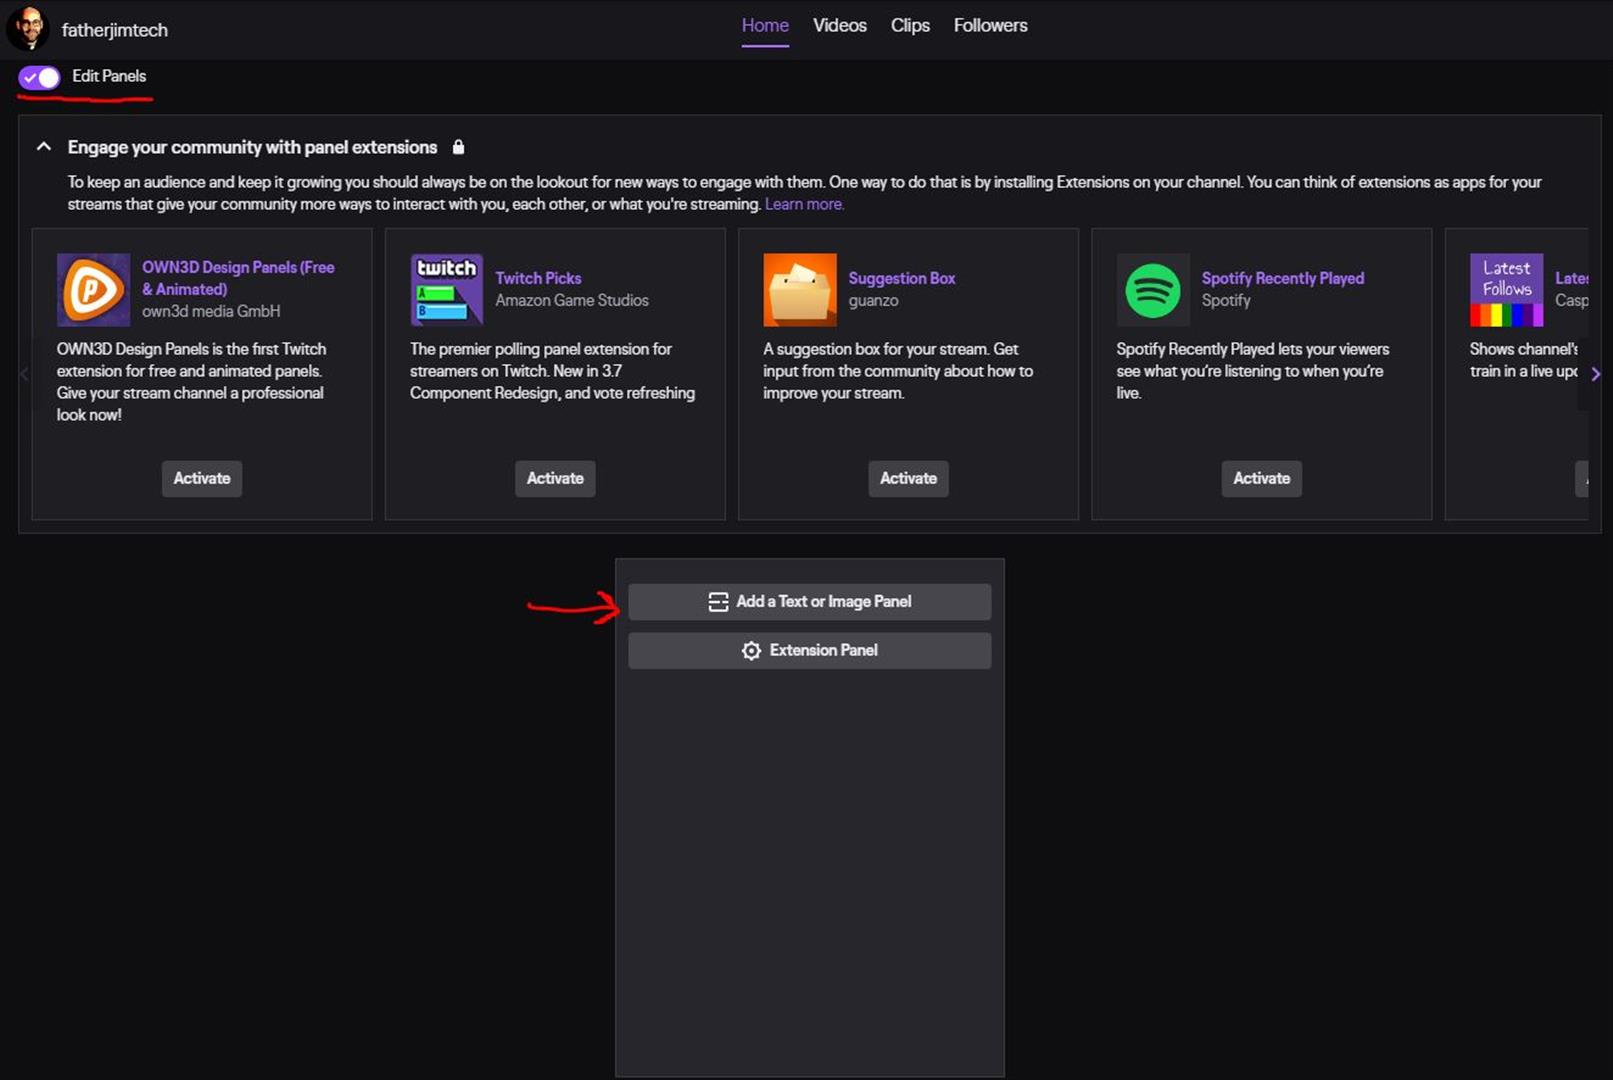Click the lock icon beside extensions heading
Screen dimensions: 1613x1080
pyautogui.click(x=458, y=147)
